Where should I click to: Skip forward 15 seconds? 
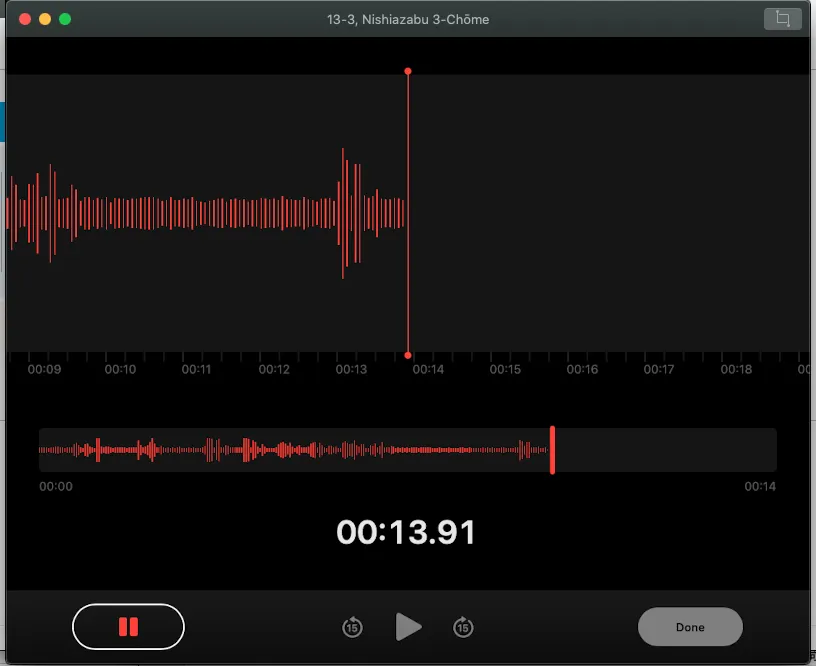click(462, 627)
